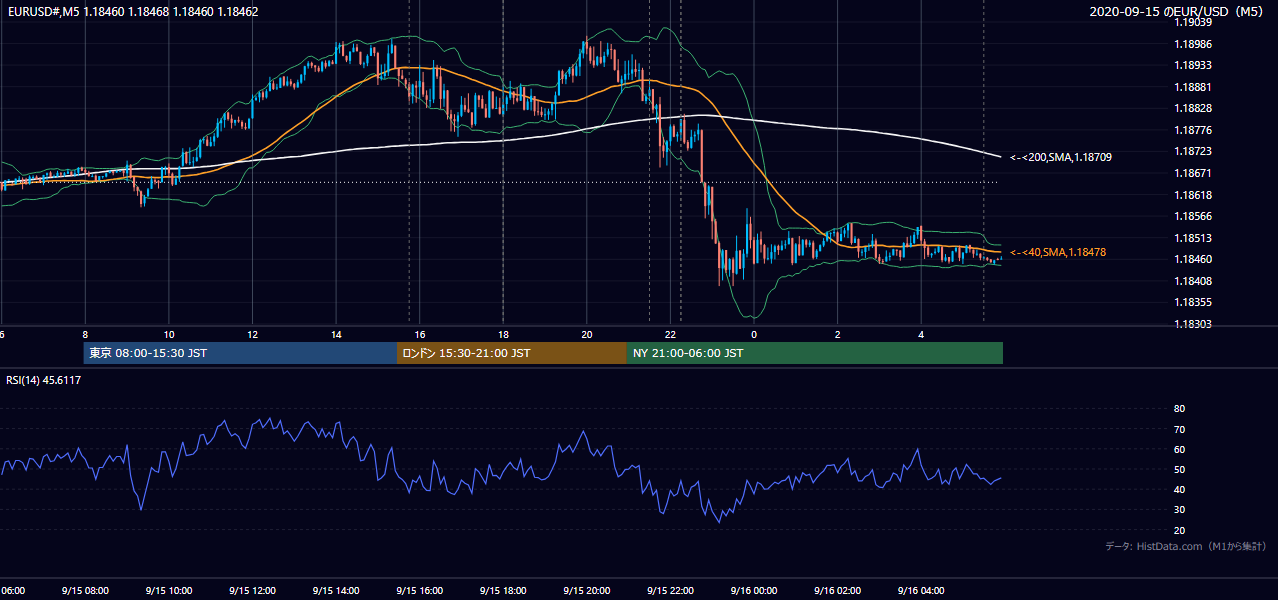
Task: Click price axis value 1.18566
Action: 1193,216
